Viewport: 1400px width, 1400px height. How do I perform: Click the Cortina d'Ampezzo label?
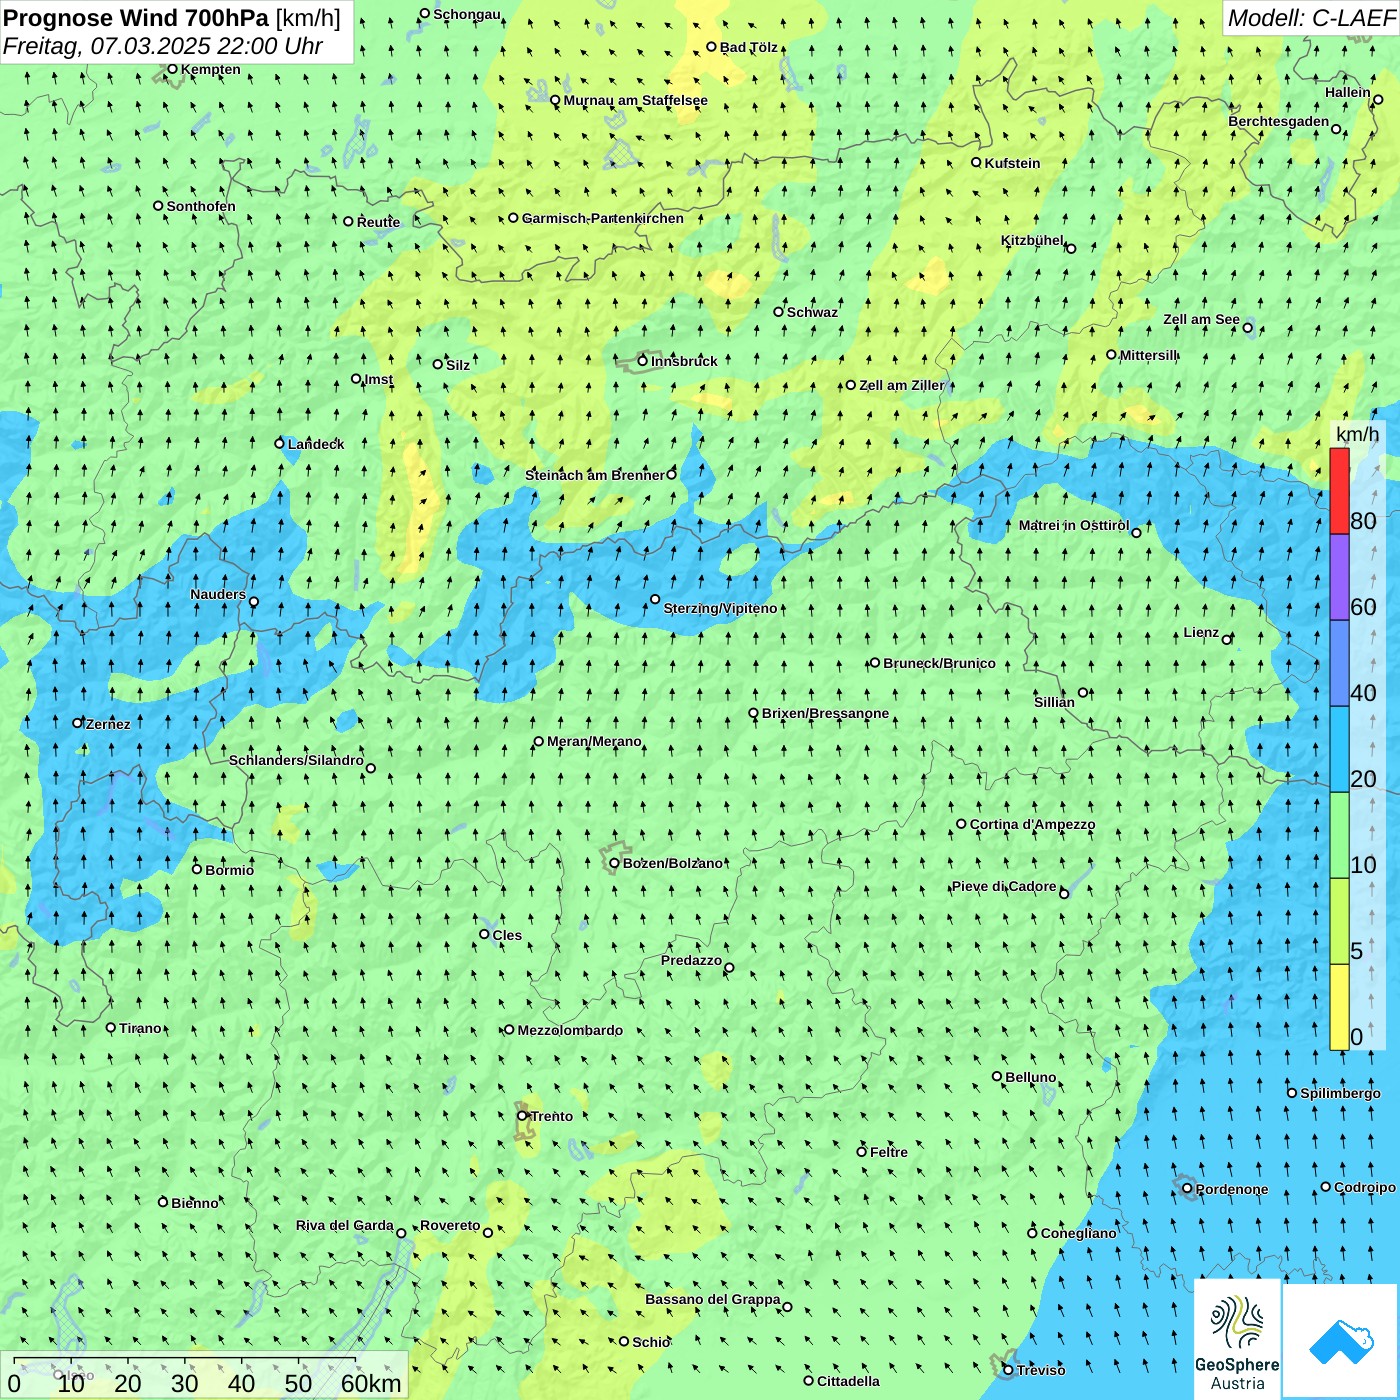pos(1032,824)
